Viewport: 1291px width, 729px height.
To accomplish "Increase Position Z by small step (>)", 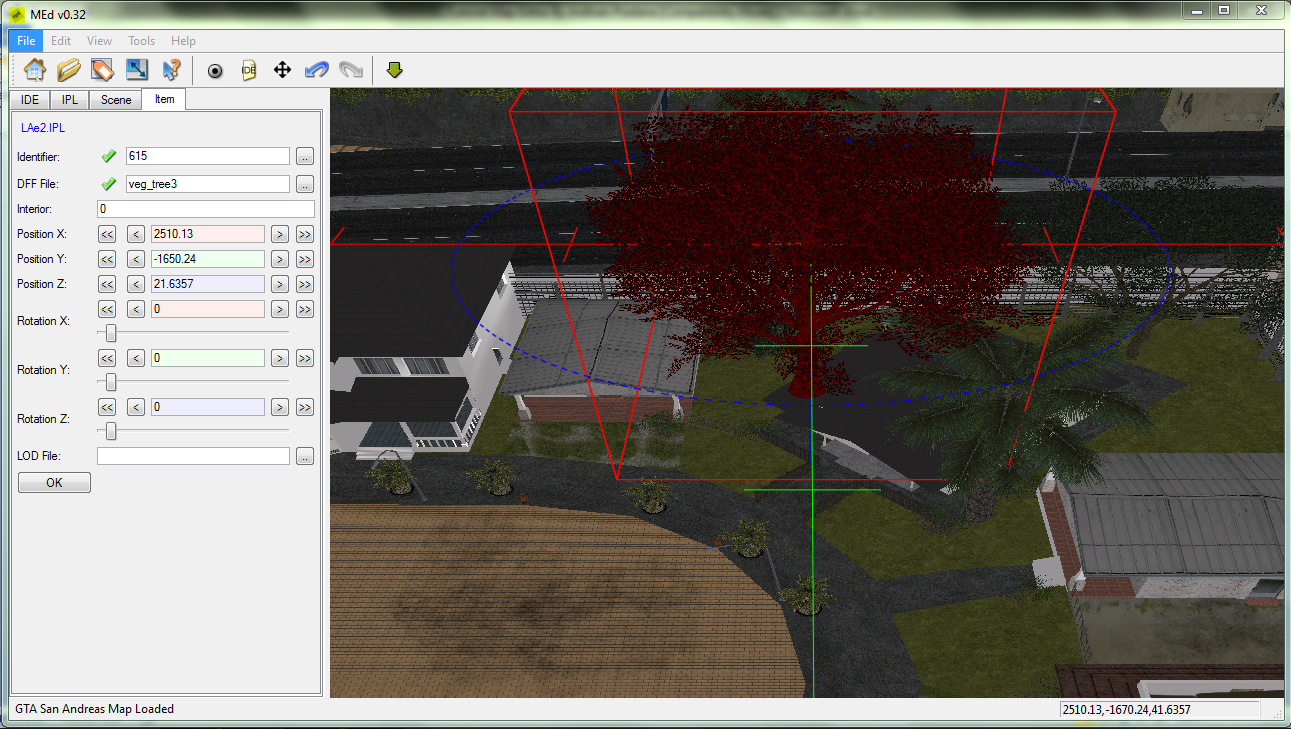I will [x=280, y=284].
